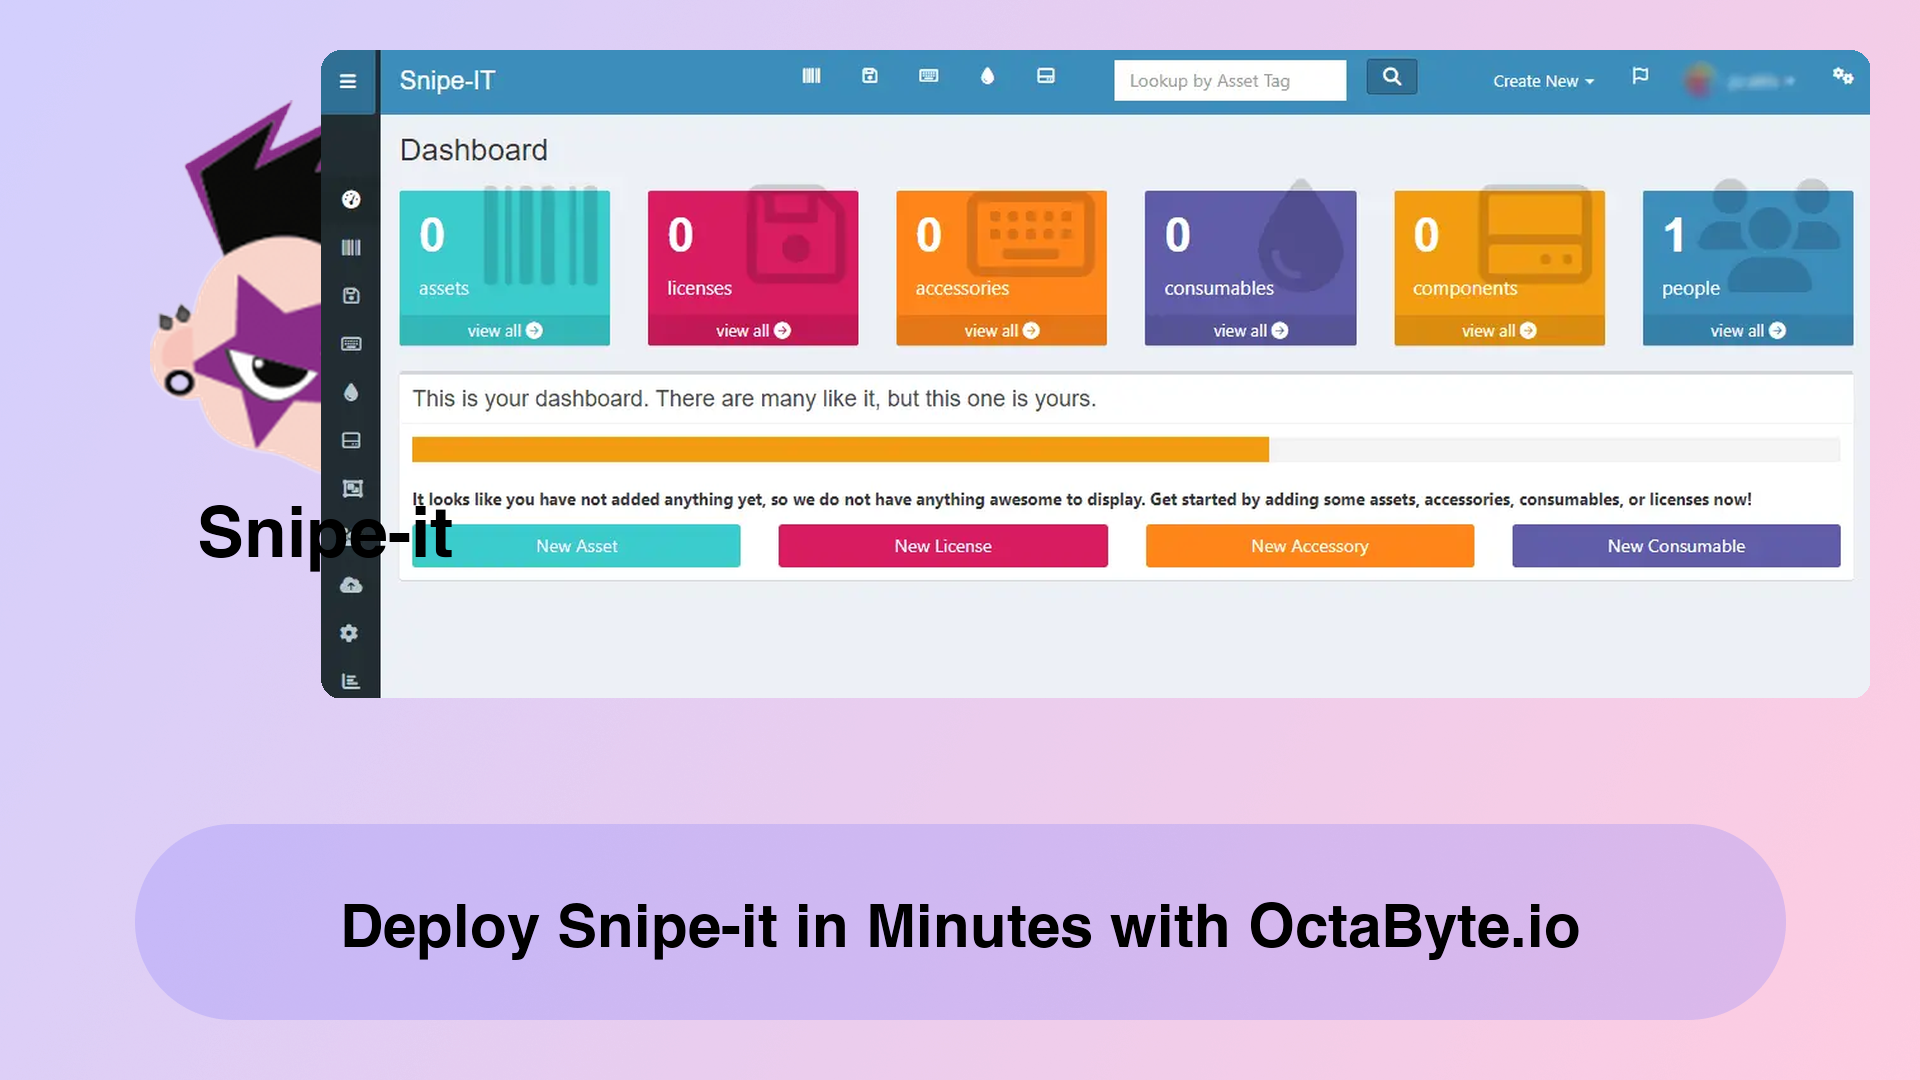Click the settings gear icon in sidebar

[348, 633]
